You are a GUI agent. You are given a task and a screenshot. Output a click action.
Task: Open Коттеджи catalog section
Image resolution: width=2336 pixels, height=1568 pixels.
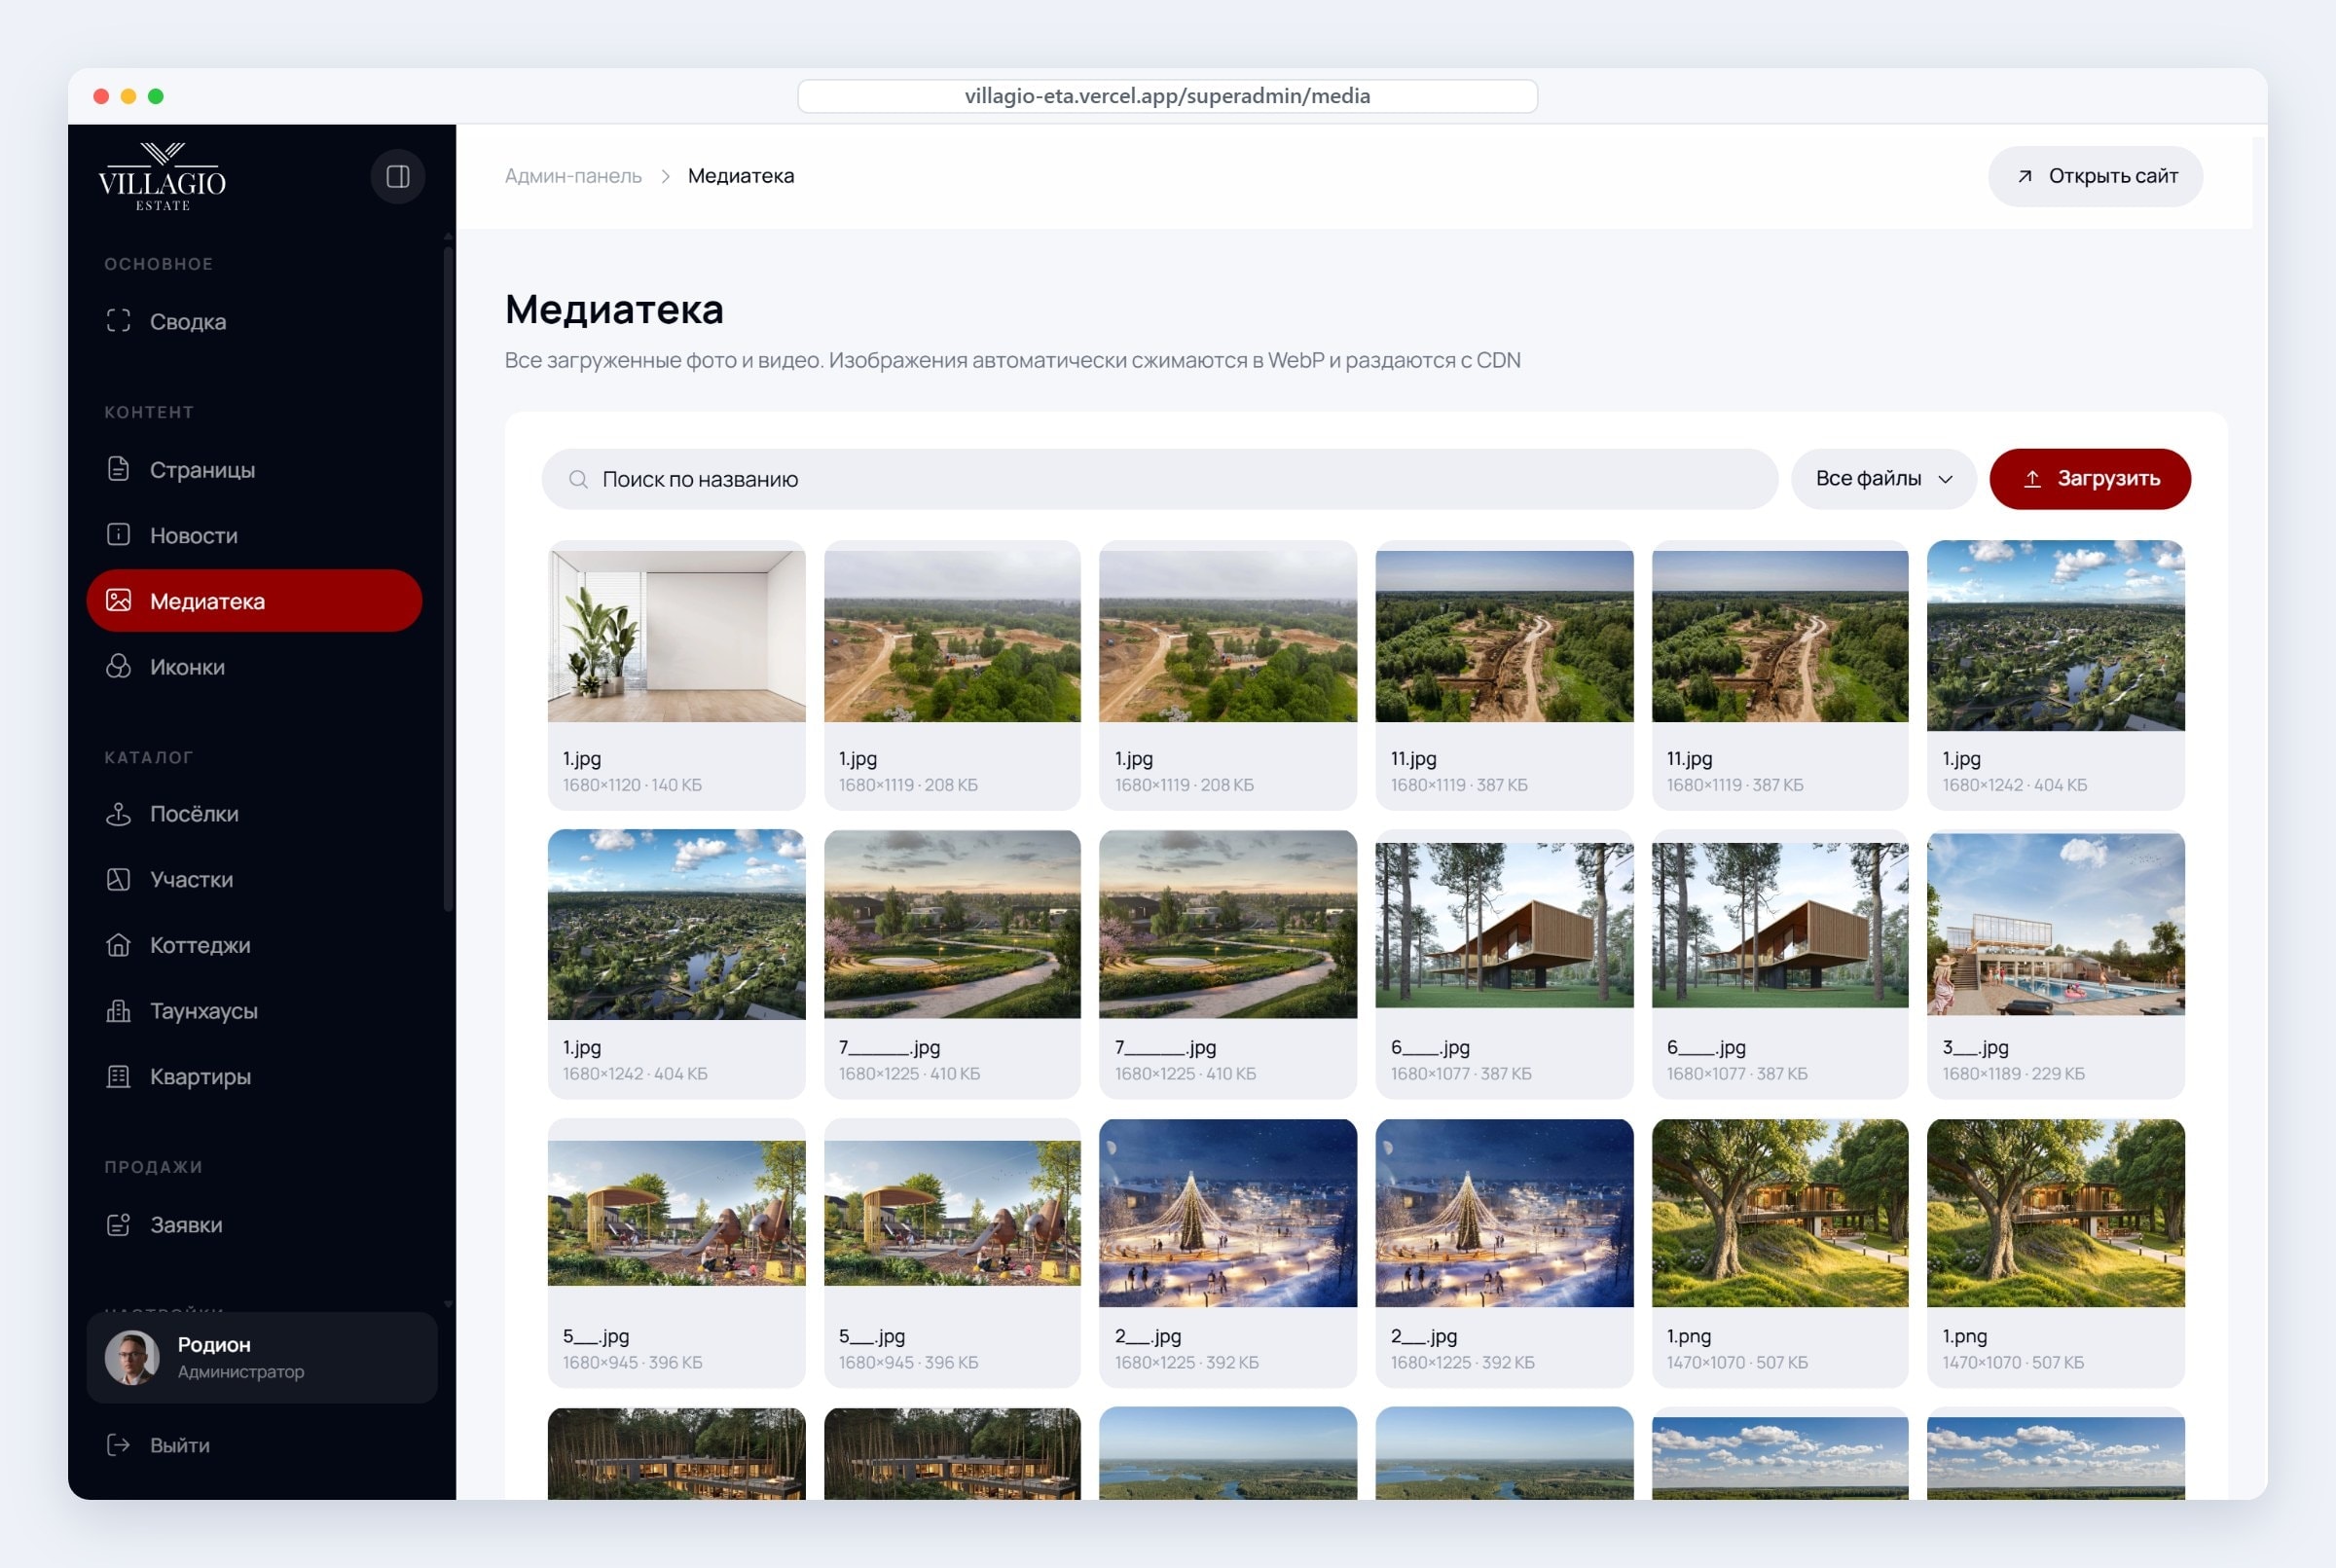[x=255, y=944]
